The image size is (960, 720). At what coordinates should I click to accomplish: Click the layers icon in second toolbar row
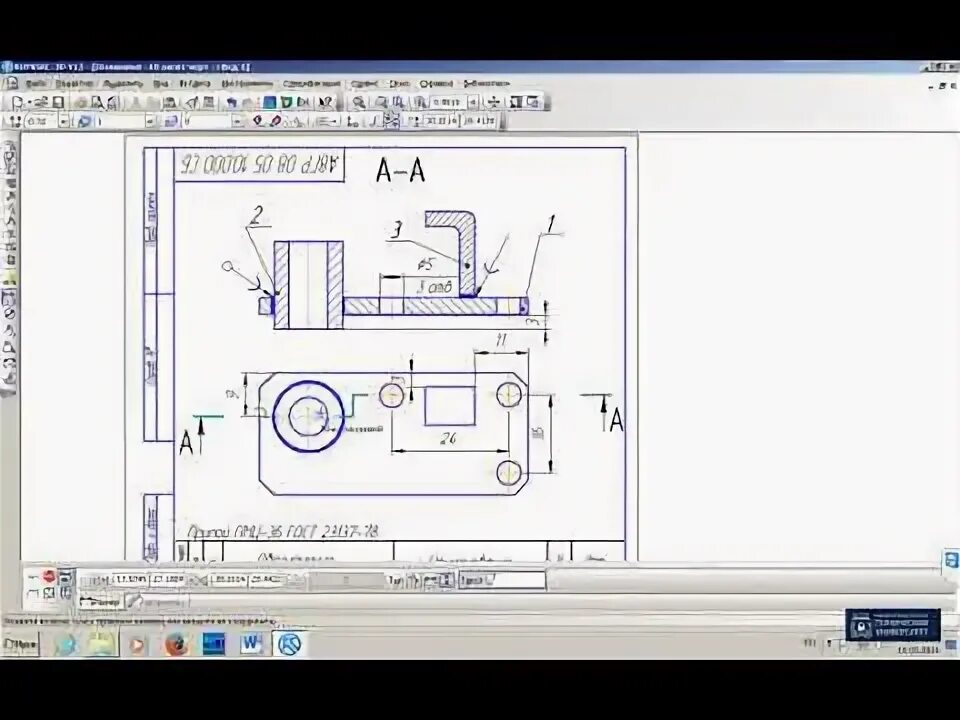[171, 121]
